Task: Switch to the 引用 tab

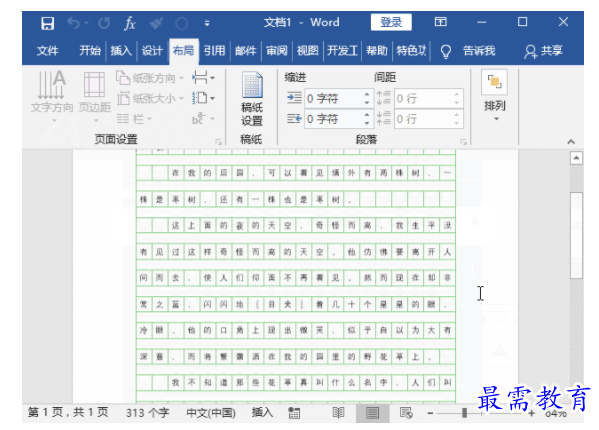Action: pyautogui.click(x=214, y=51)
